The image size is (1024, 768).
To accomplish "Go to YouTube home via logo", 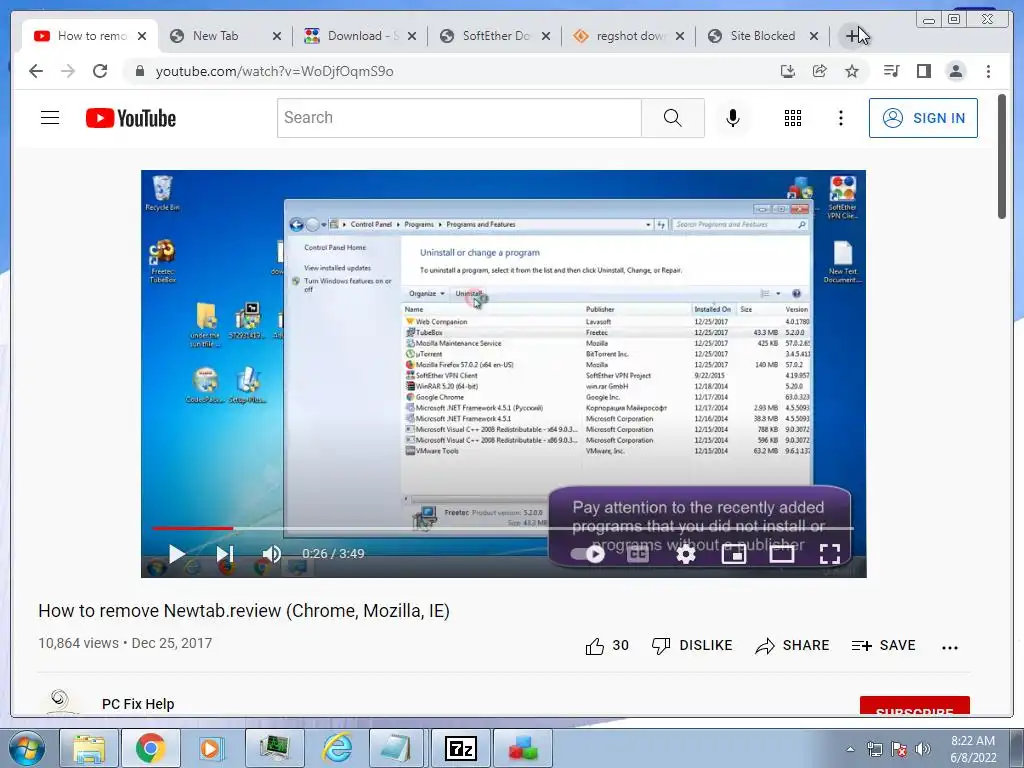I will coord(131,118).
